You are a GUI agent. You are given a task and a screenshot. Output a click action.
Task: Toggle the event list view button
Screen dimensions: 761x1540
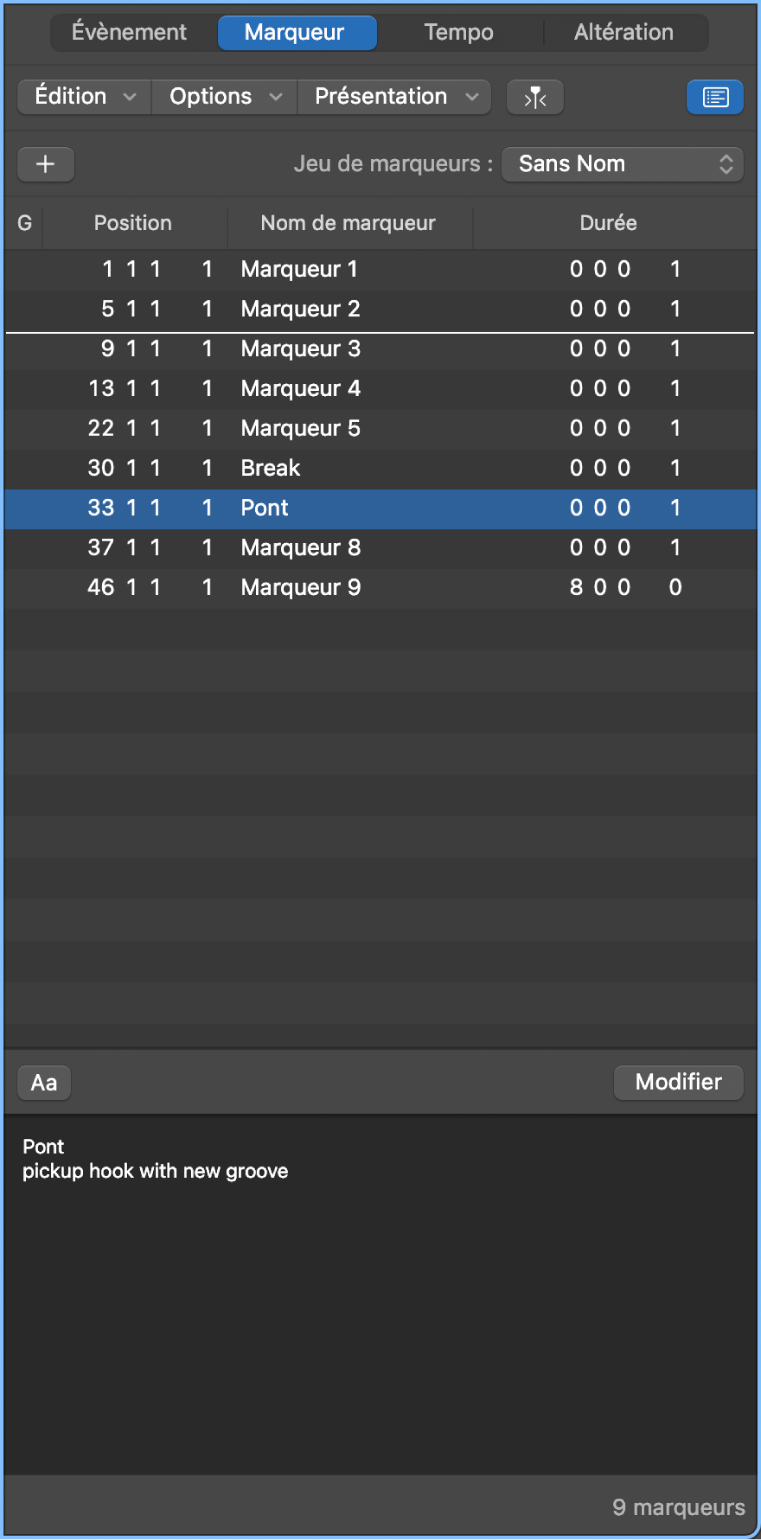tap(715, 97)
